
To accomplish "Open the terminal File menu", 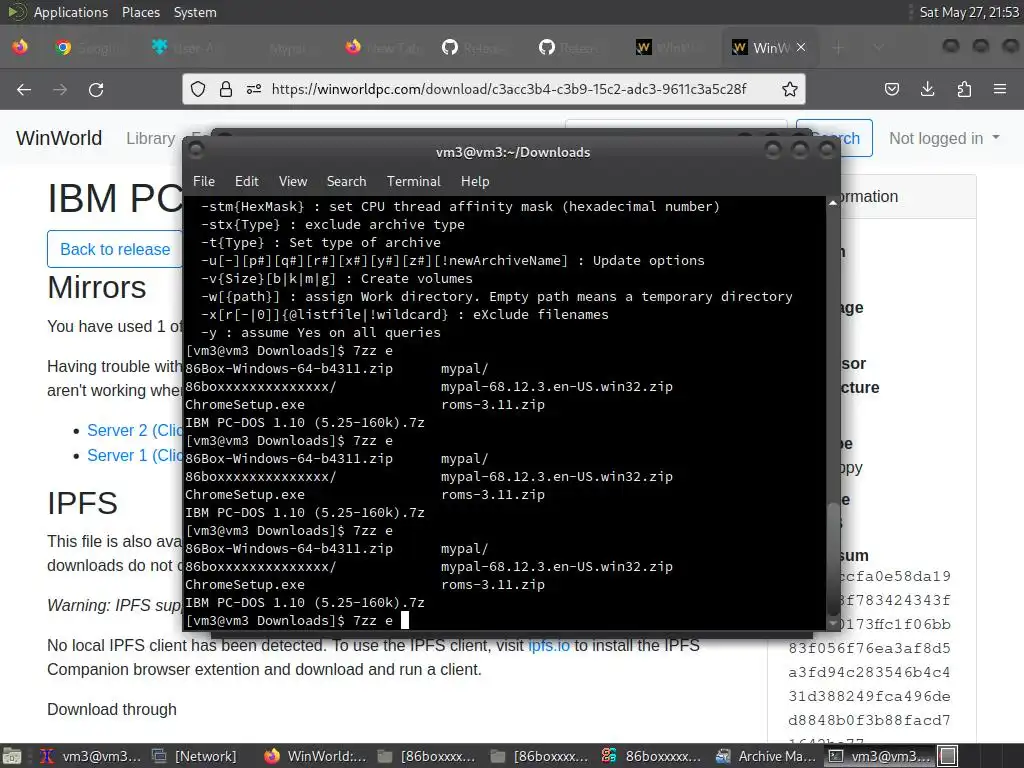I will (204, 182).
